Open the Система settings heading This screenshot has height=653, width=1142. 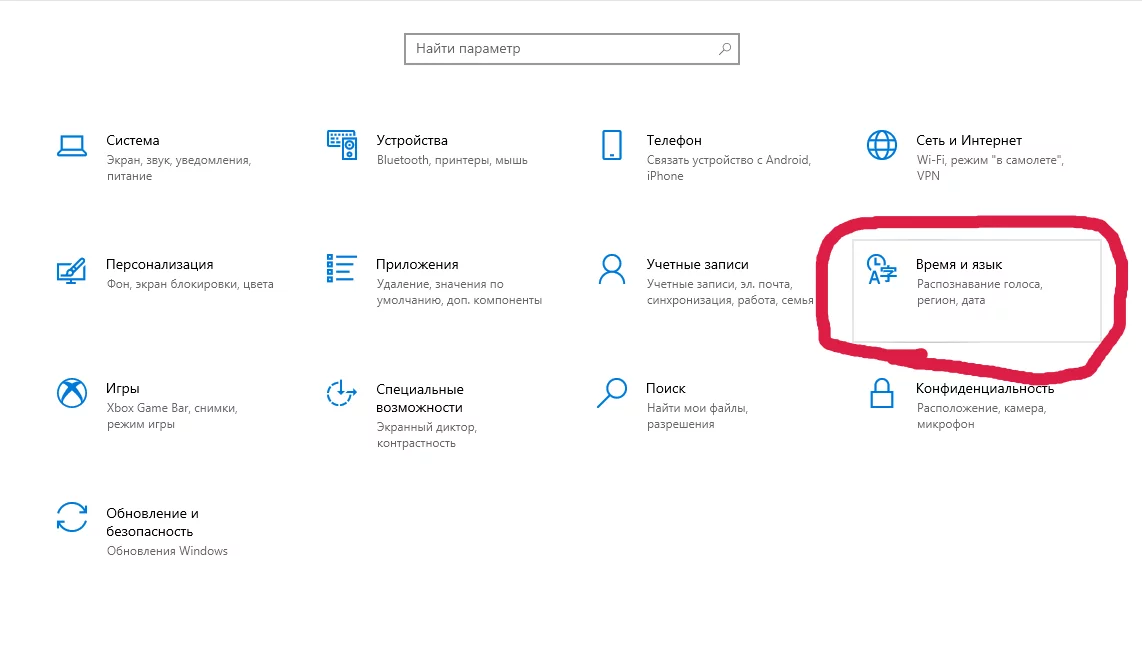coord(133,140)
